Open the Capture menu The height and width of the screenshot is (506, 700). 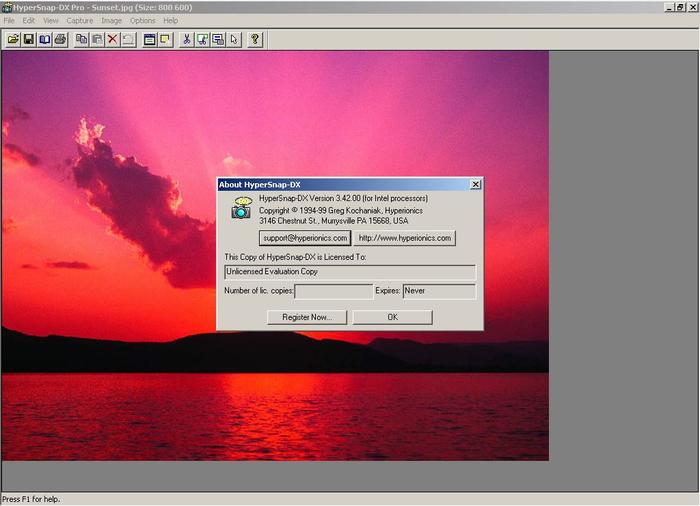[x=80, y=20]
